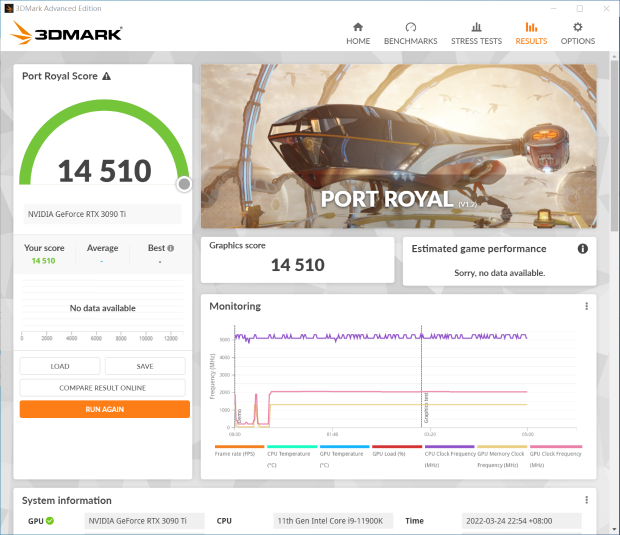Minimize the 3DMark window
This screenshot has width=620, height=535.
553,8
